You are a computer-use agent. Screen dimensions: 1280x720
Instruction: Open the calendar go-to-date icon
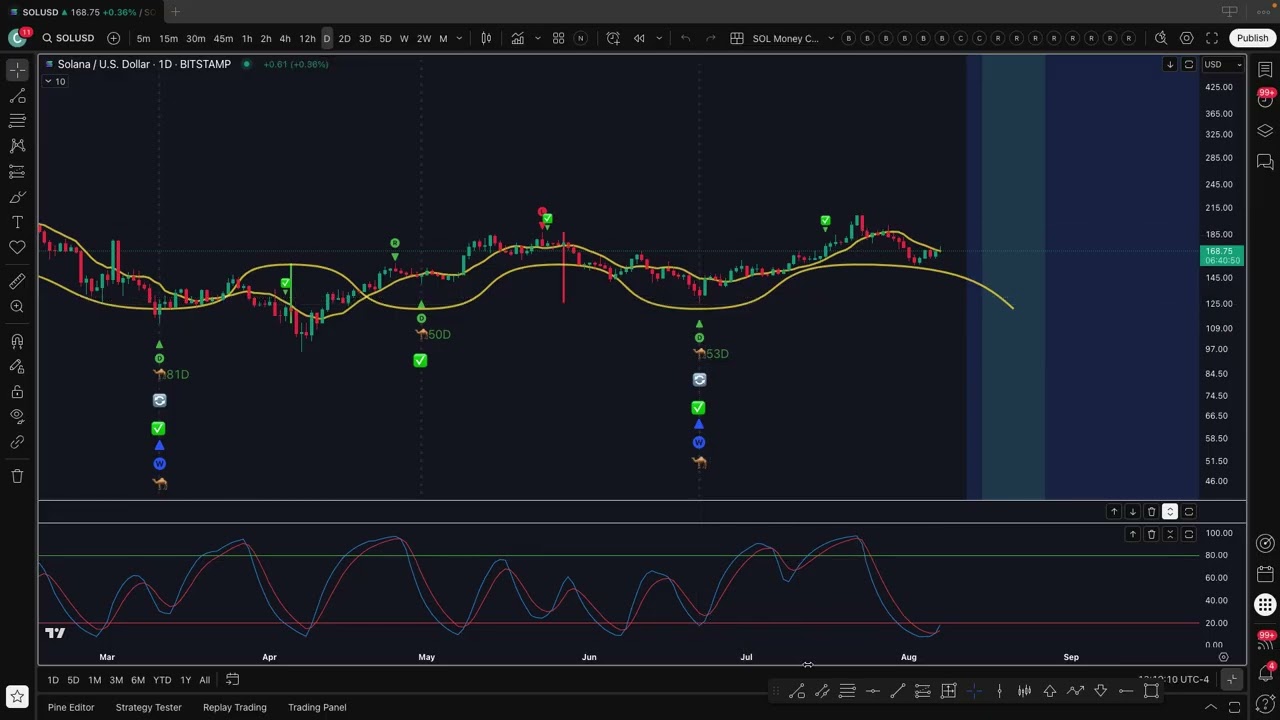click(x=232, y=680)
